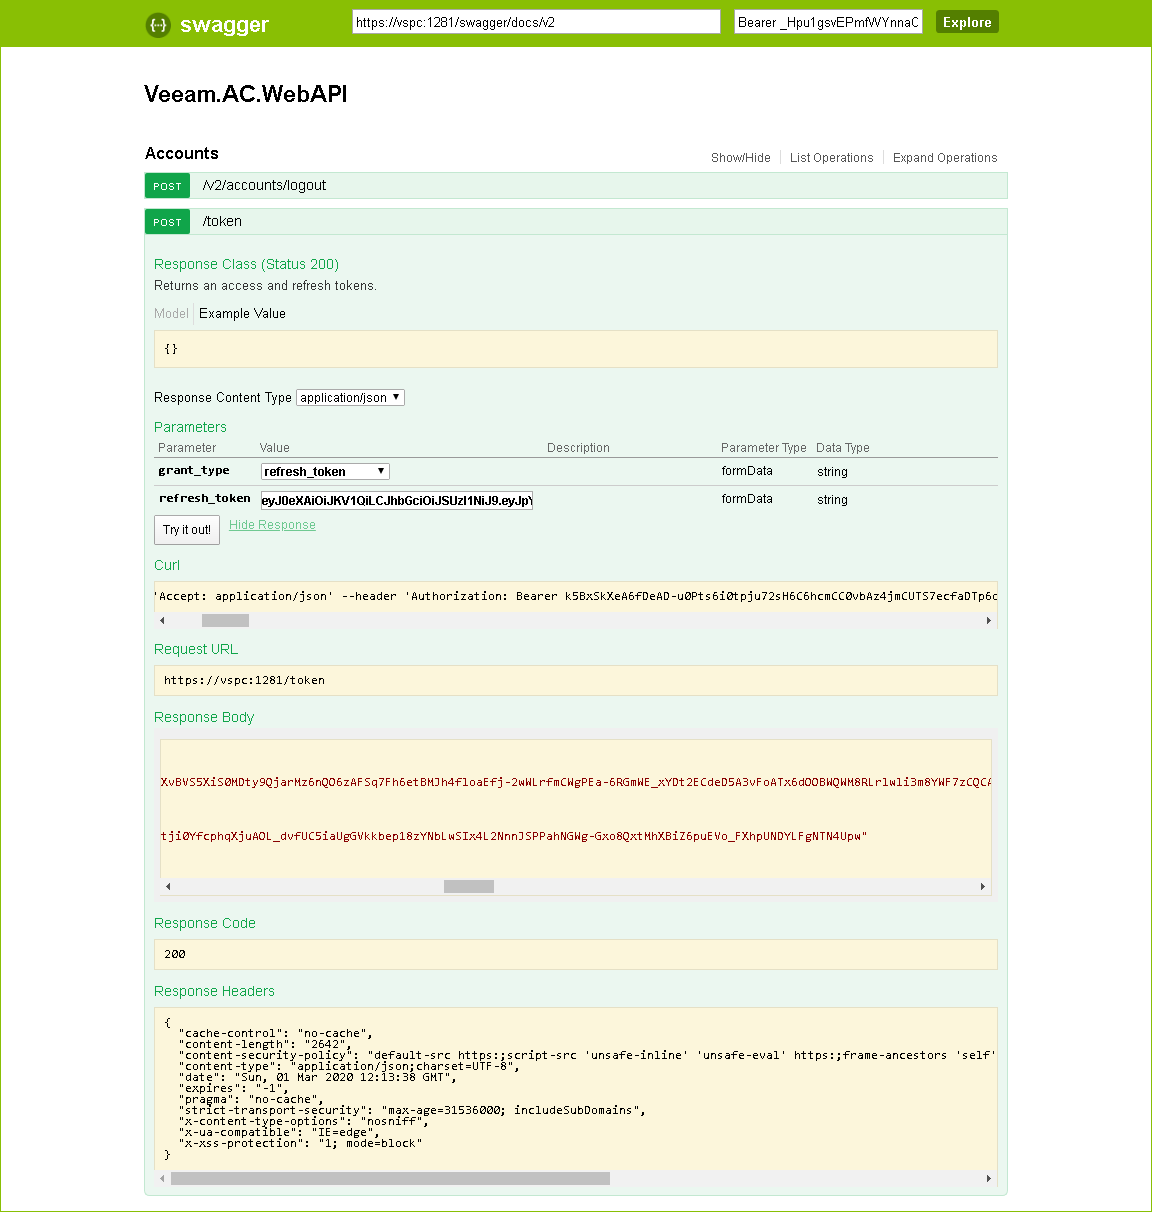Switch to the Model tab
Screen dimensions: 1152x1212
(171, 313)
